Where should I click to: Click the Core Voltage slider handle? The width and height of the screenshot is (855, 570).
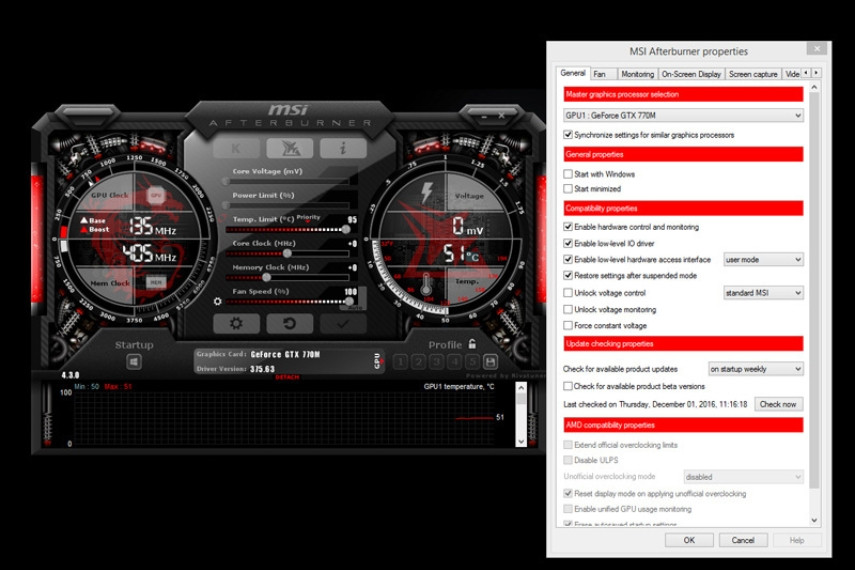pos(226,181)
